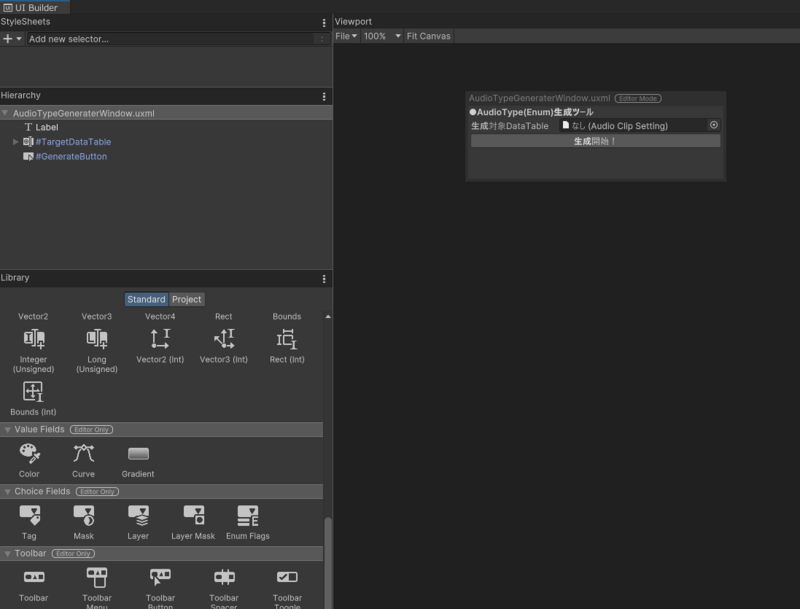Open the Hierarchy panel options menu
The height and width of the screenshot is (609, 800).
click(x=322, y=94)
